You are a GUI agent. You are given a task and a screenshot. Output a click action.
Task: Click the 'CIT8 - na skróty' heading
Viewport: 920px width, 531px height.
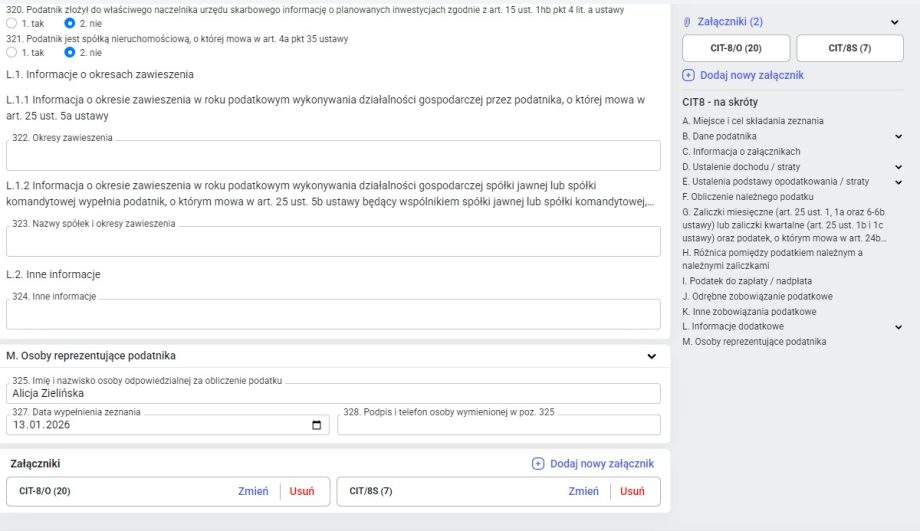[720, 102]
